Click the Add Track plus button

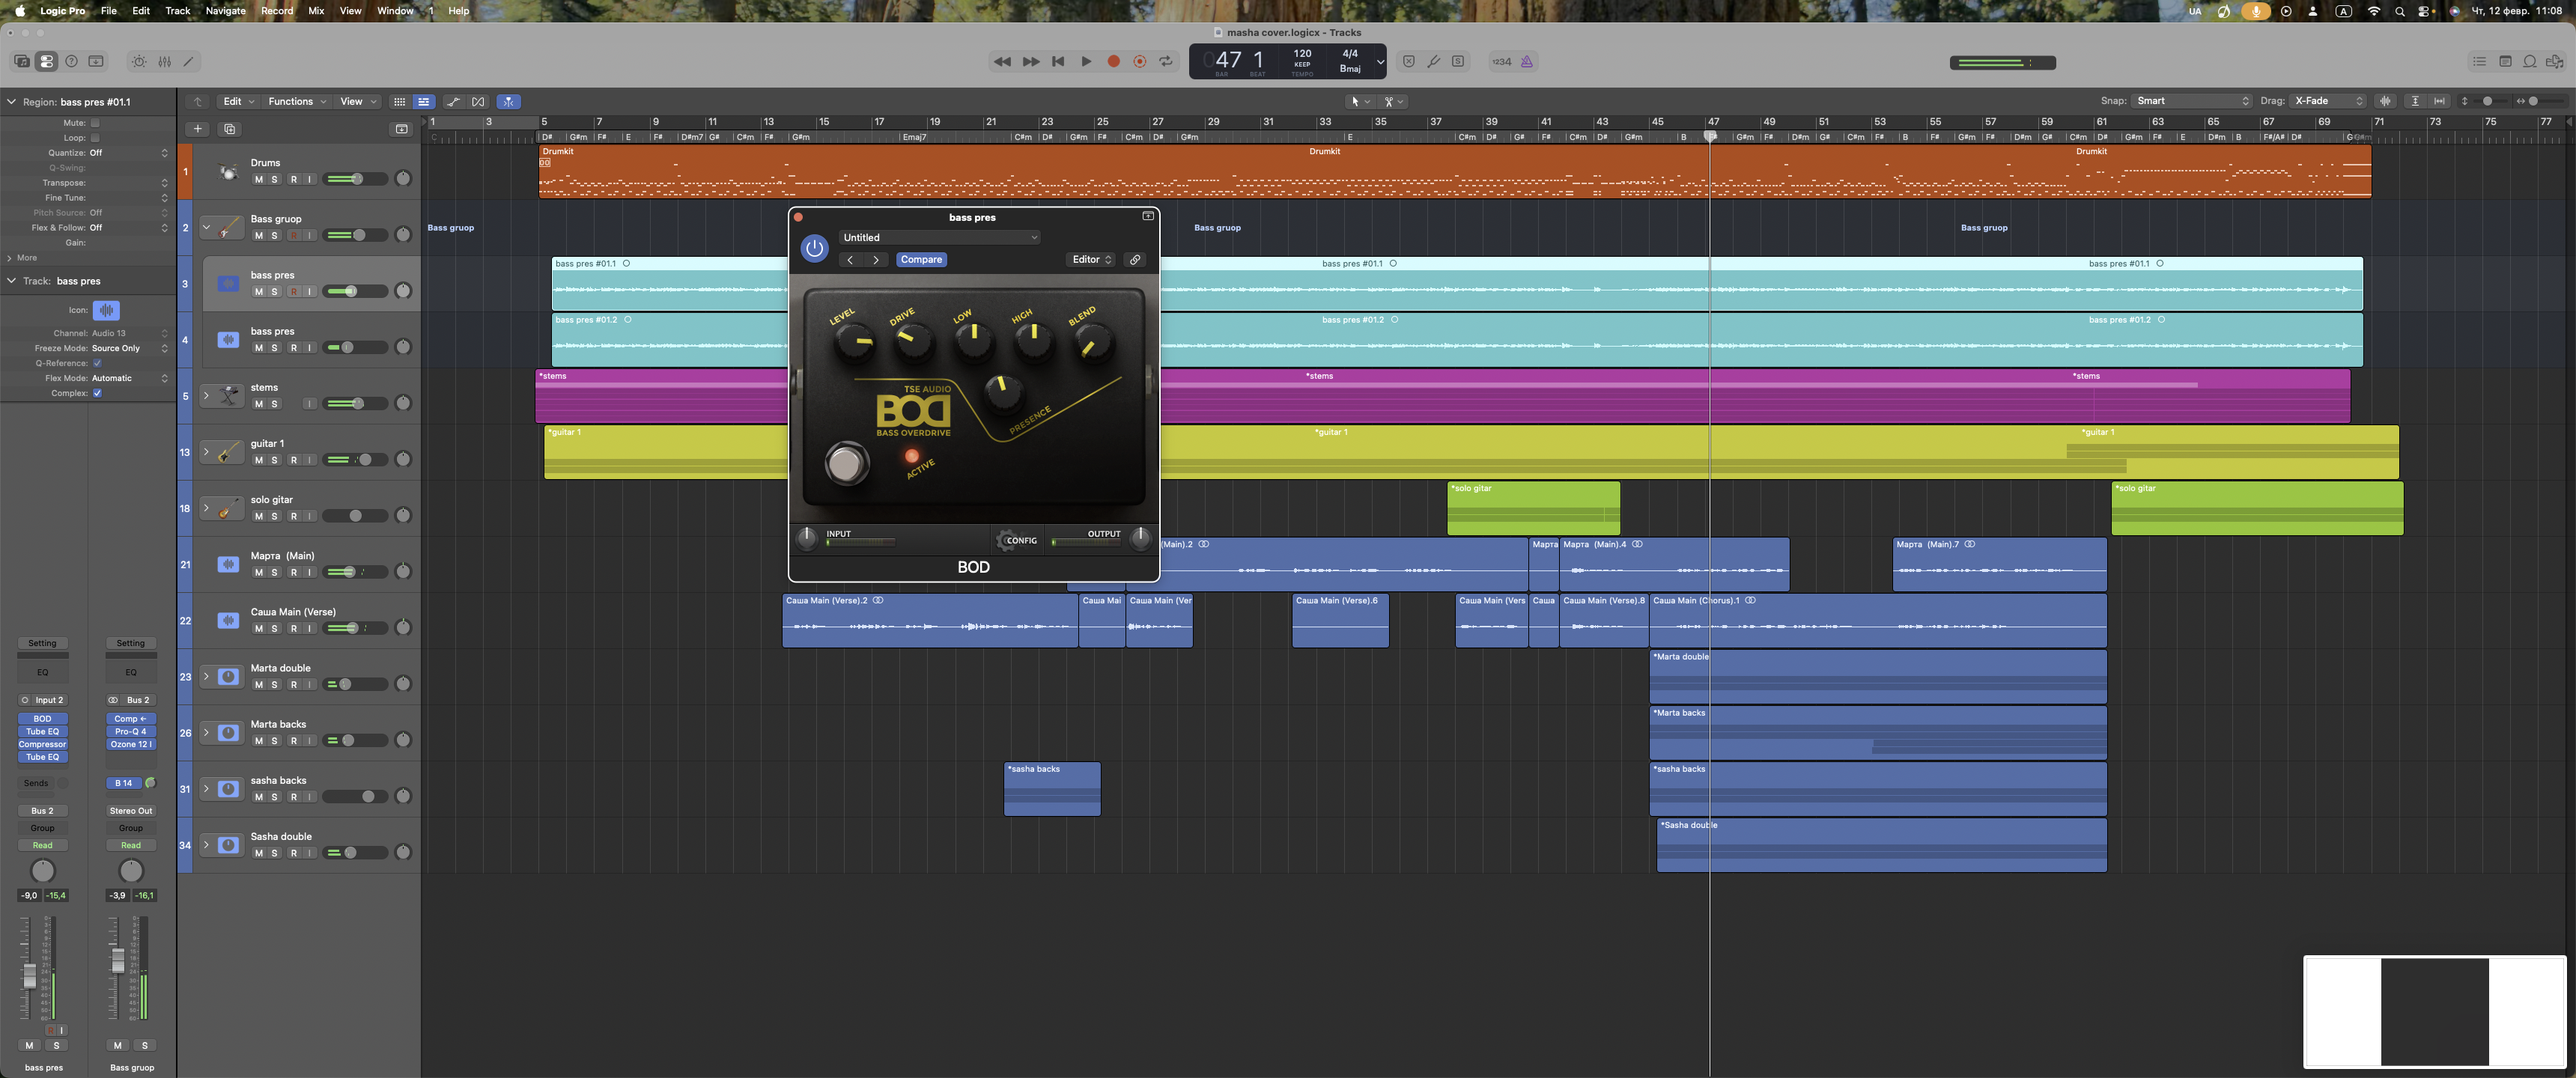click(198, 129)
